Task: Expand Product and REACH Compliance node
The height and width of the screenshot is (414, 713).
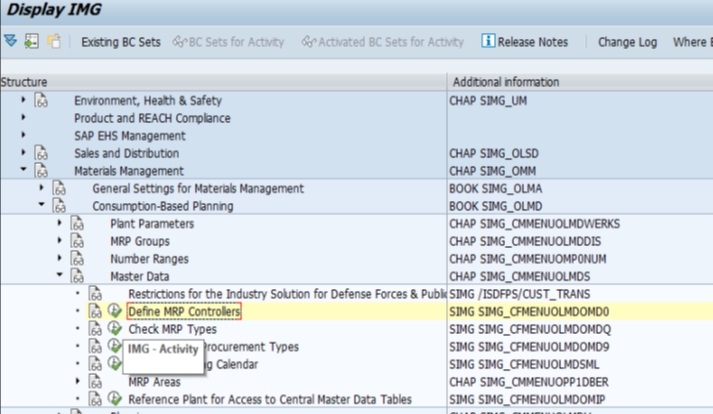Action: pos(23,117)
